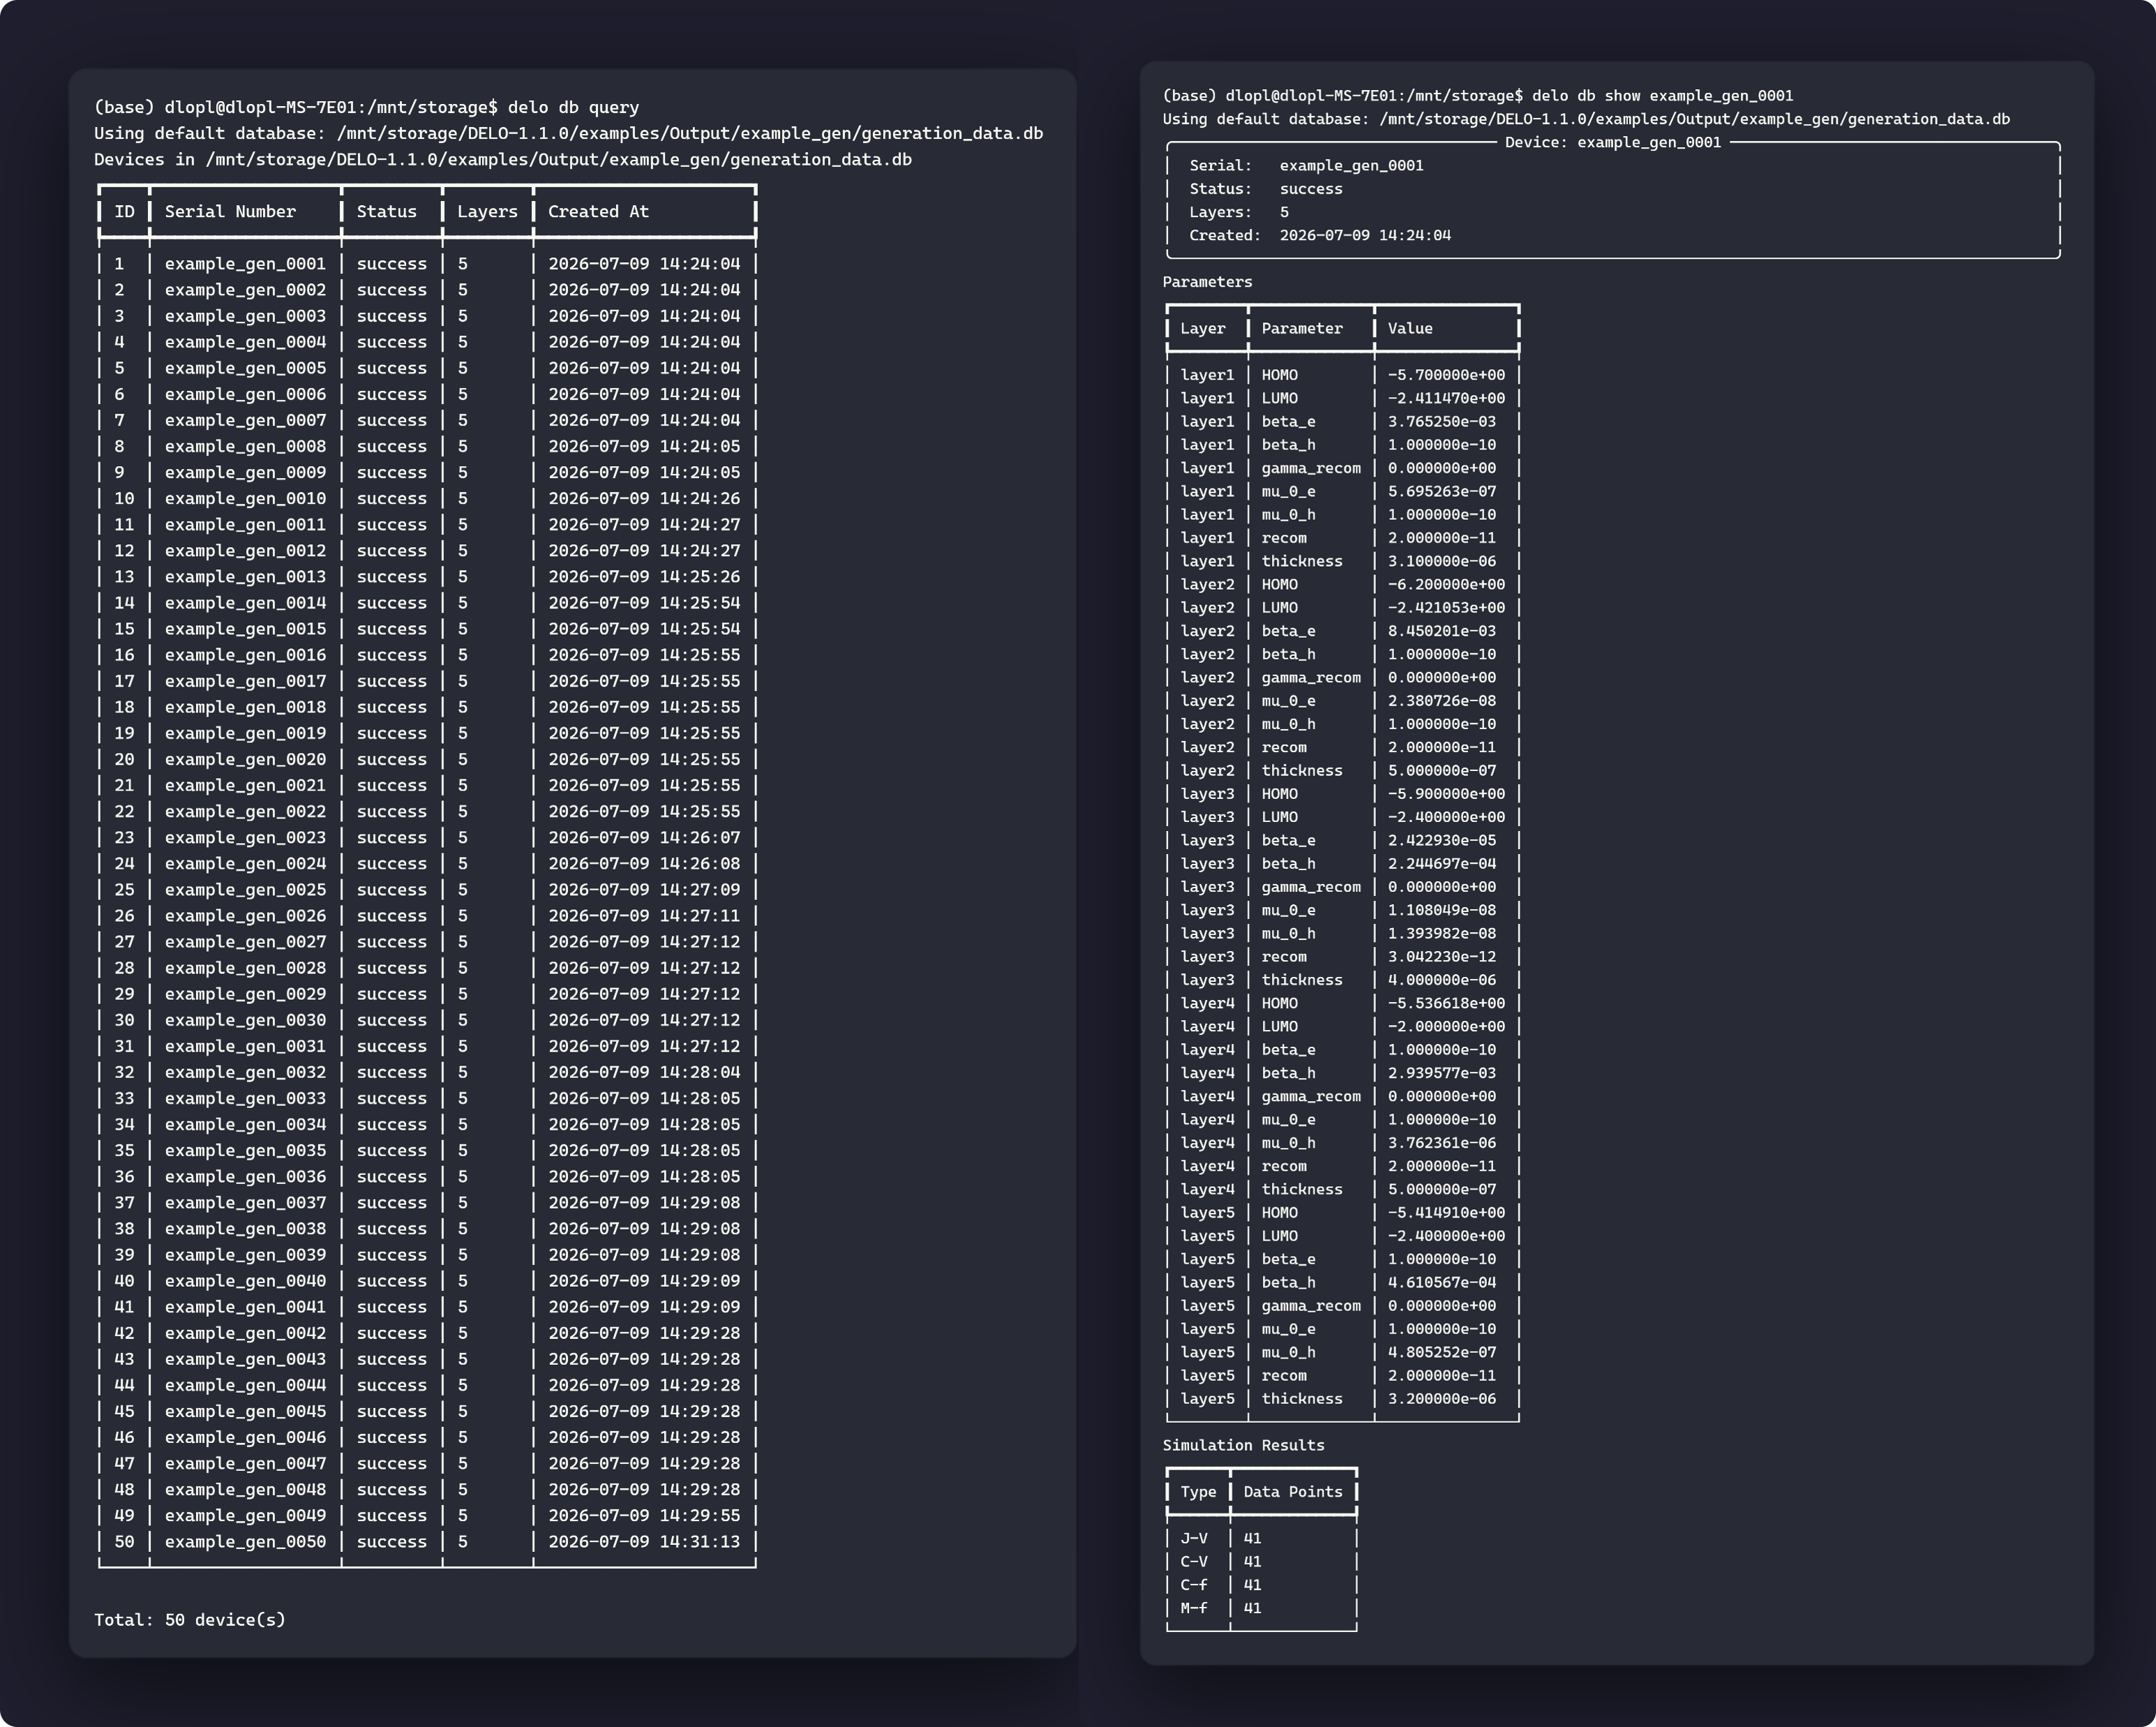2156x1727 pixels.
Task: Click the layer5 thickness value 3.200000e-06
Action: pyautogui.click(x=1441, y=1399)
